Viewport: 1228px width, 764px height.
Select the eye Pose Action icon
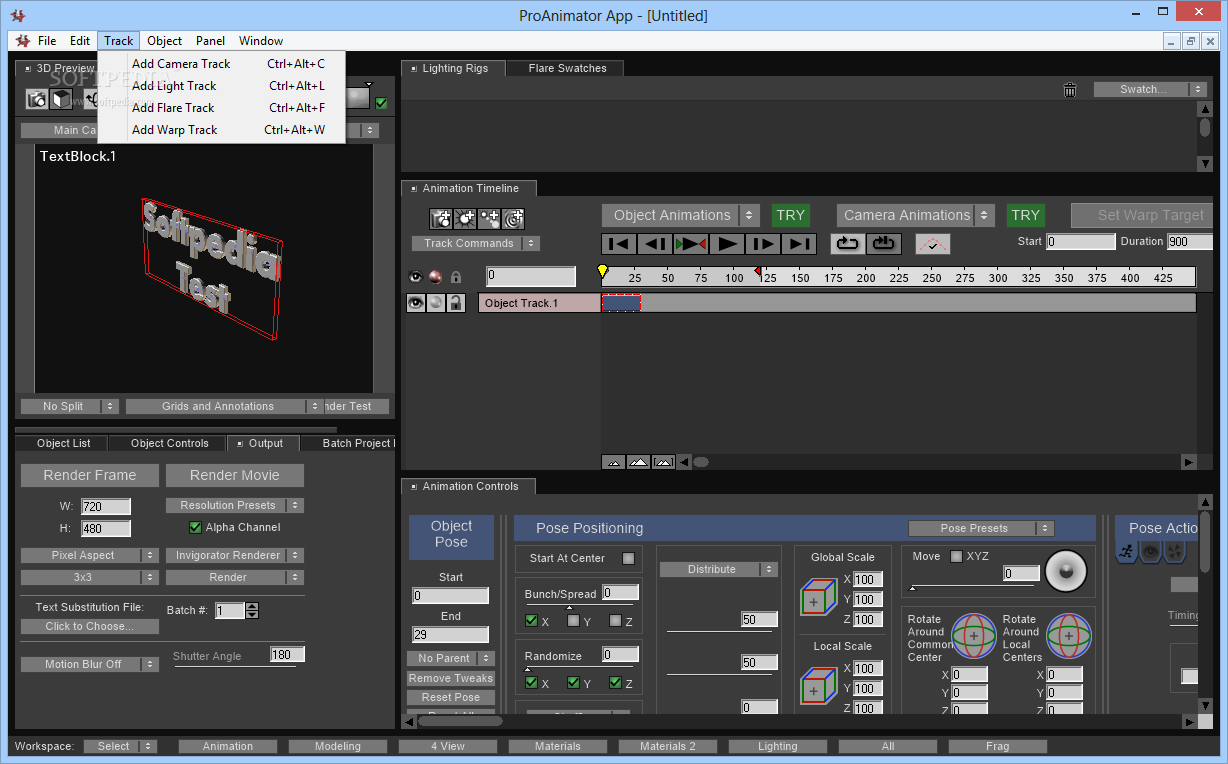pyautogui.click(x=1150, y=551)
